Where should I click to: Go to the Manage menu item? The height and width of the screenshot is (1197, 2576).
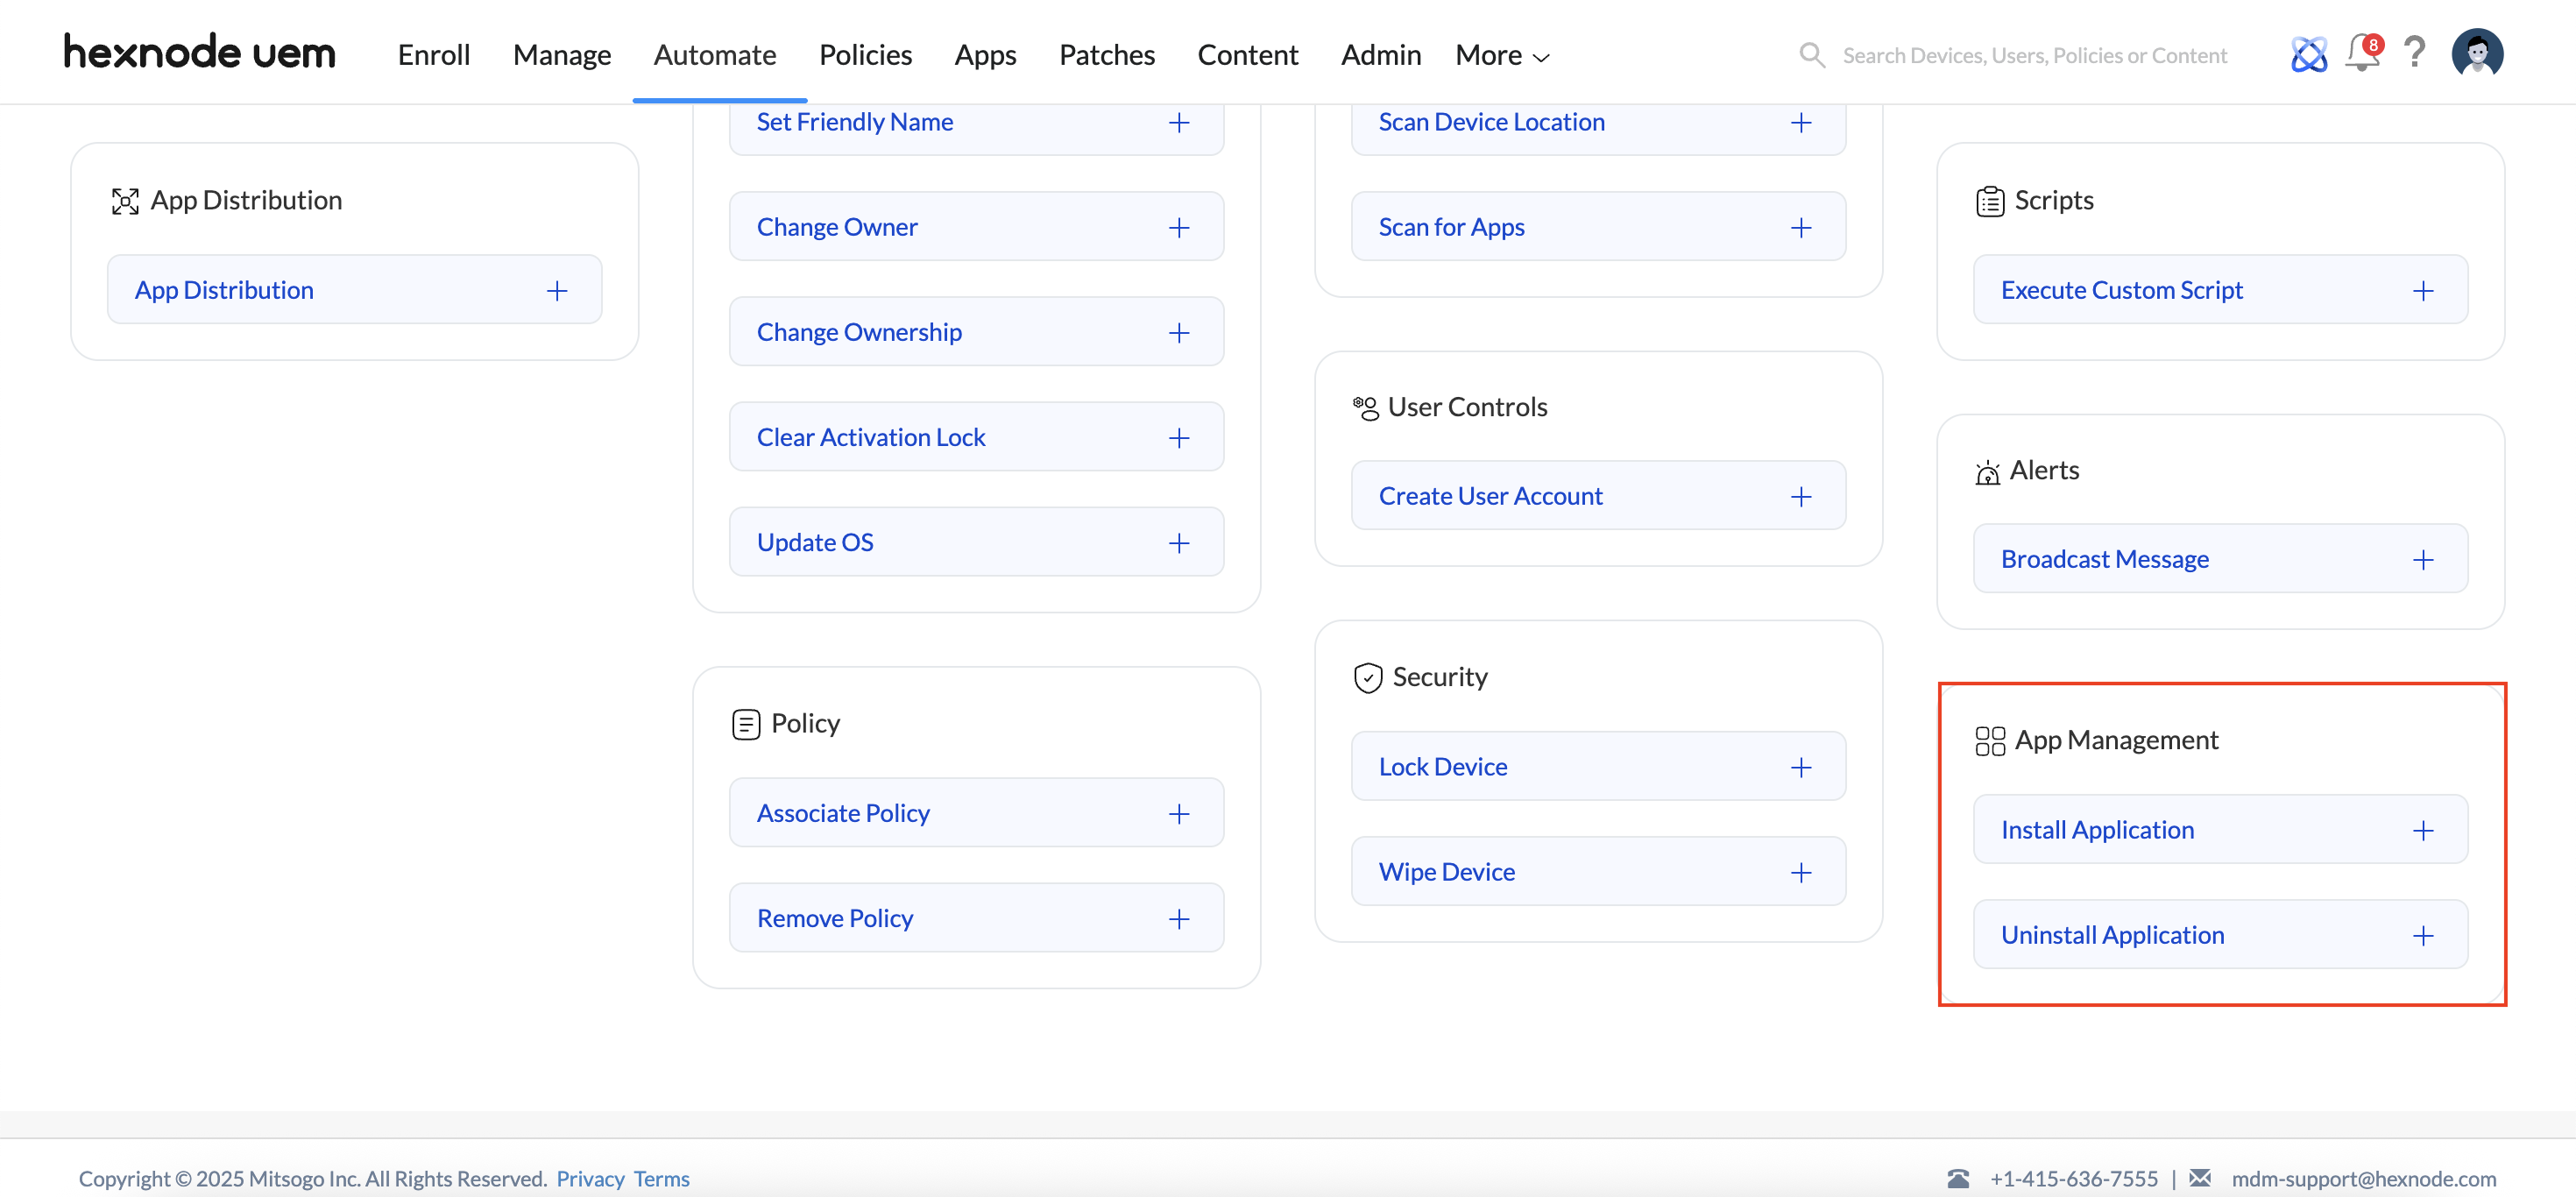[561, 55]
